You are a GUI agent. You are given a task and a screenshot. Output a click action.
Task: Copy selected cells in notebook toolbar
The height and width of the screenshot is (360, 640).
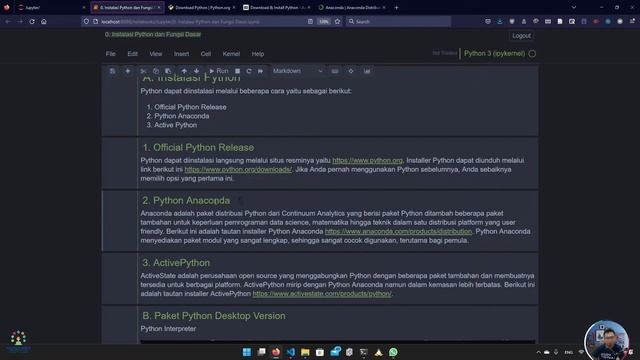tap(156, 71)
